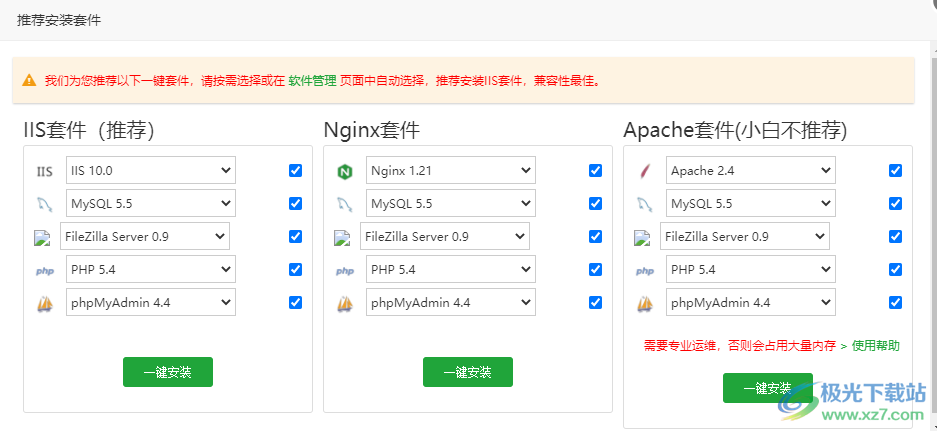Uncheck FileZilla Server checkbox in Apache suite

895,236
